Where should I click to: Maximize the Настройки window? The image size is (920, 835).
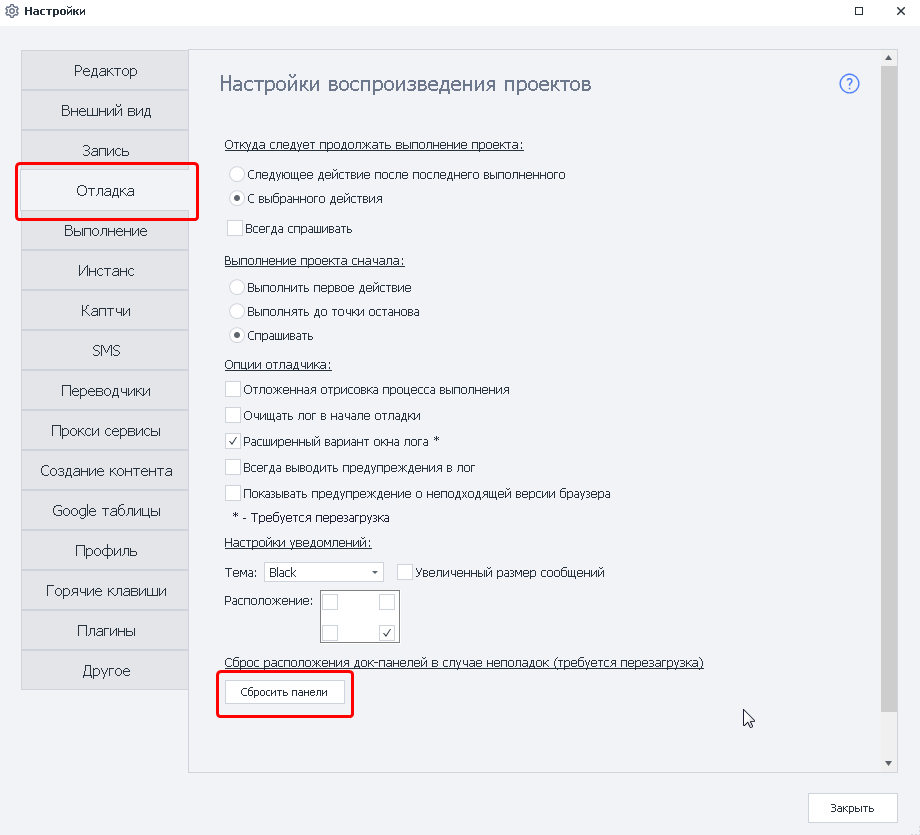858,11
